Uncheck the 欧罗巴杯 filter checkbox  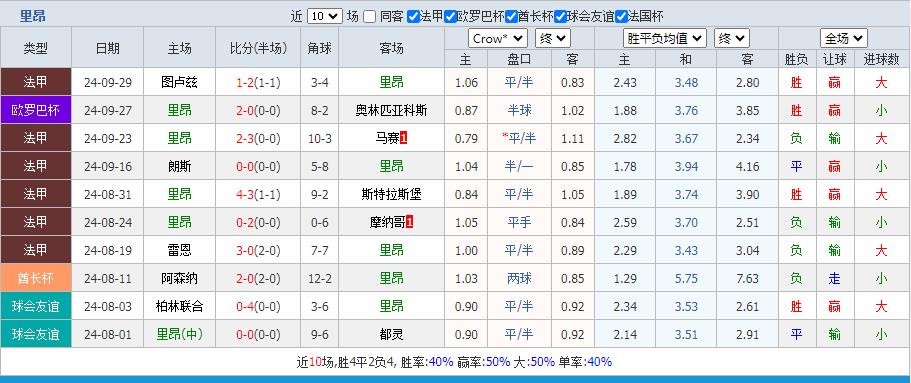pyautogui.click(x=450, y=16)
